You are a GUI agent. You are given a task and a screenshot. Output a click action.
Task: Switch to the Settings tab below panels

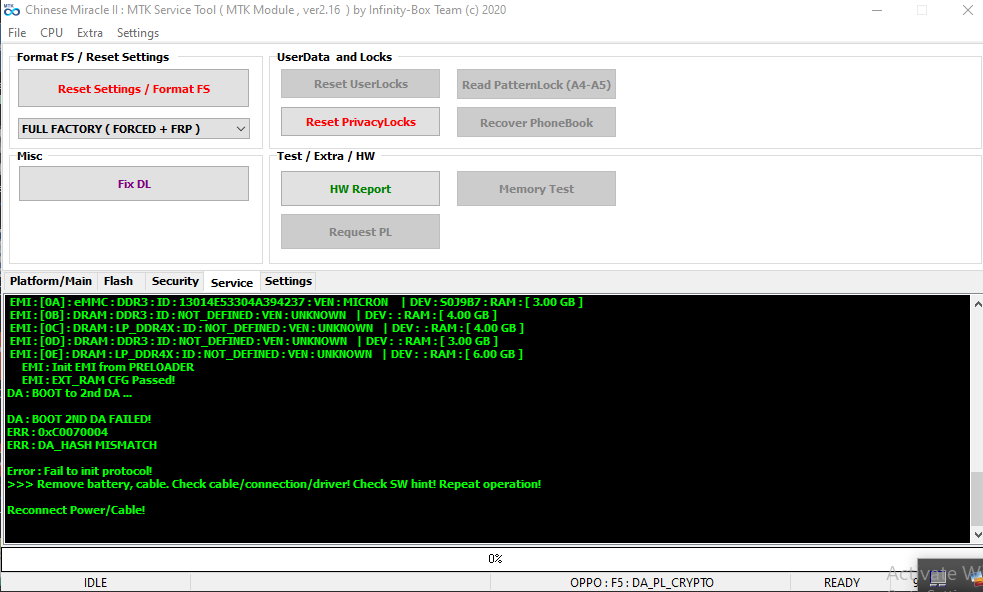click(x=288, y=281)
